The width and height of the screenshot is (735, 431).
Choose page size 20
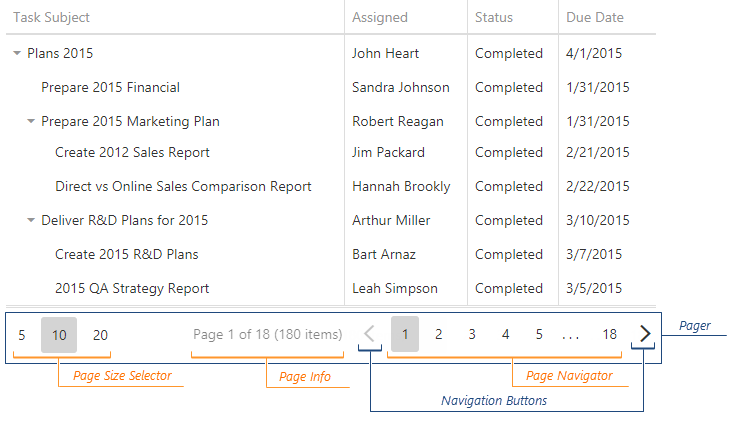coord(100,335)
